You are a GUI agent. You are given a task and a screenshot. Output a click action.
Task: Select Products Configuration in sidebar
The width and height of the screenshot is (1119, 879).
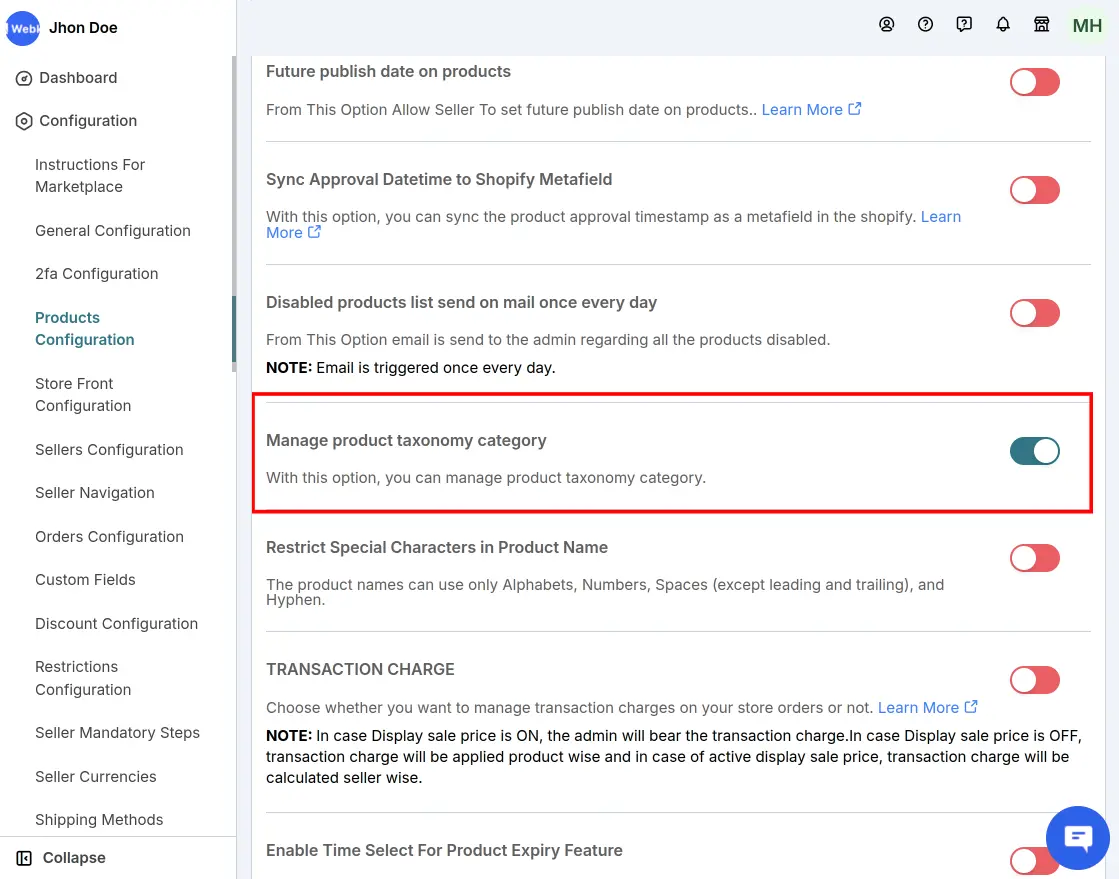point(84,328)
